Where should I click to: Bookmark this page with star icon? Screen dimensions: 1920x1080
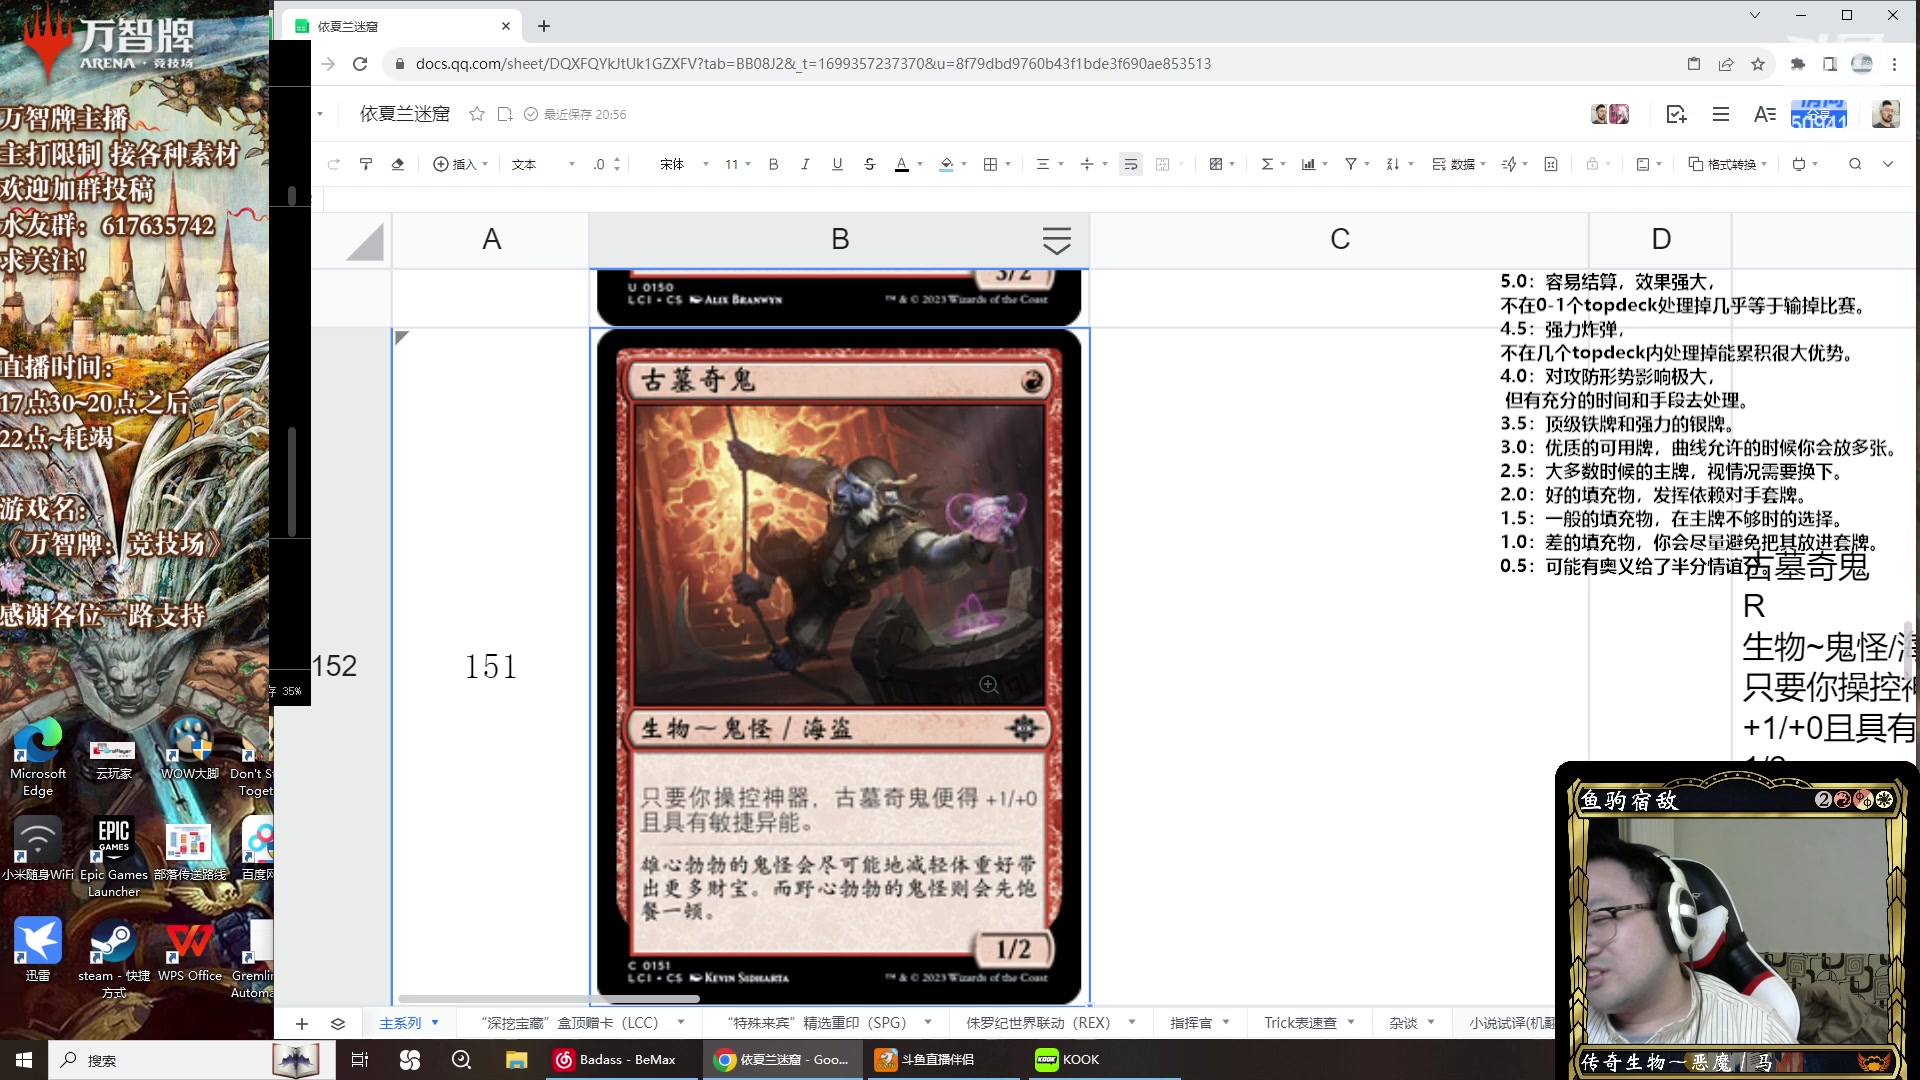[x=1758, y=64]
